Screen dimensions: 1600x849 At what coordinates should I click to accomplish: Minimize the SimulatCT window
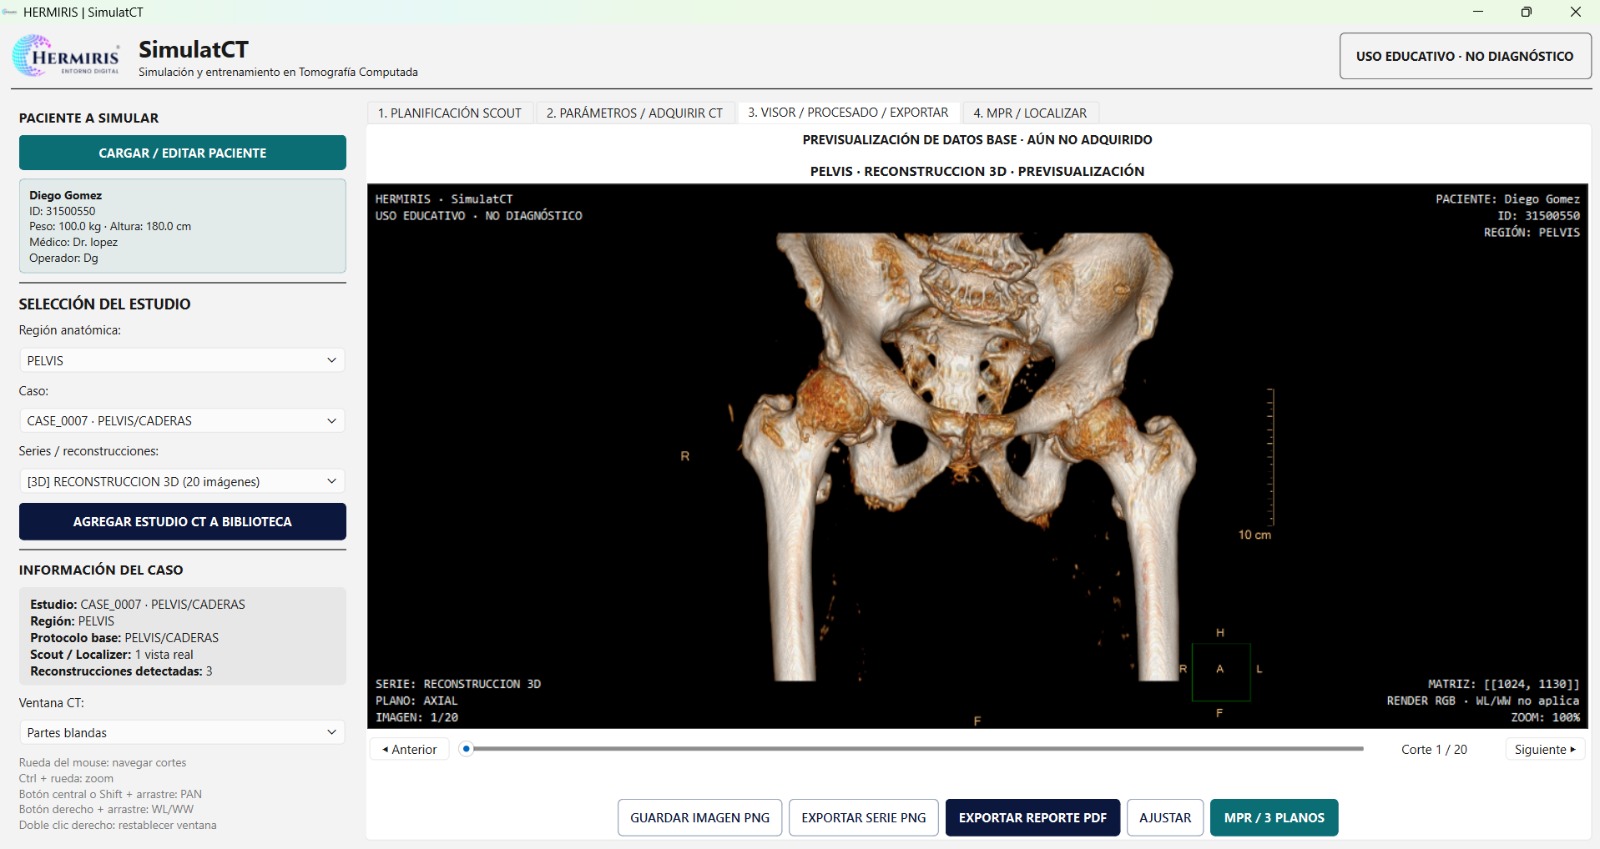pyautogui.click(x=1478, y=12)
